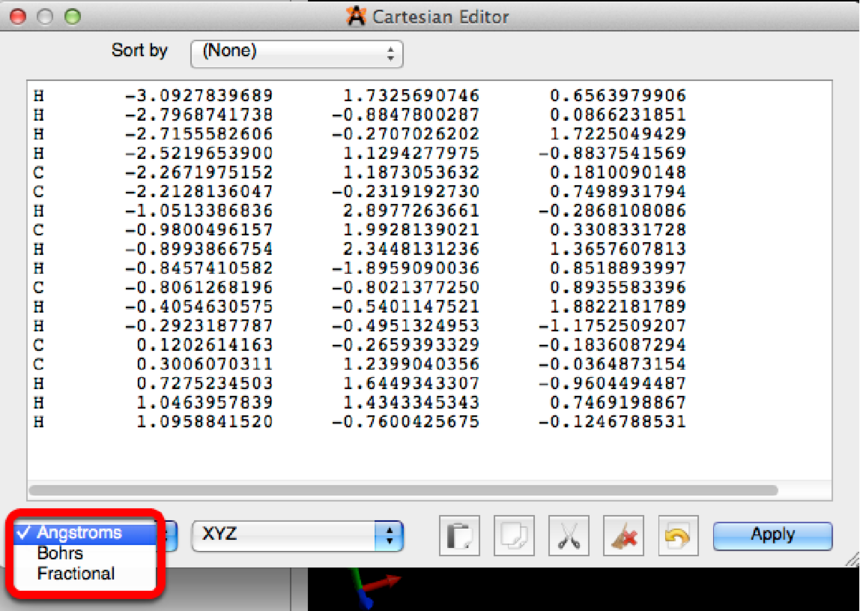This screenshot has height=611, width=860.
Task: Click the Cut scissors icon
Action: click(569, 536)
